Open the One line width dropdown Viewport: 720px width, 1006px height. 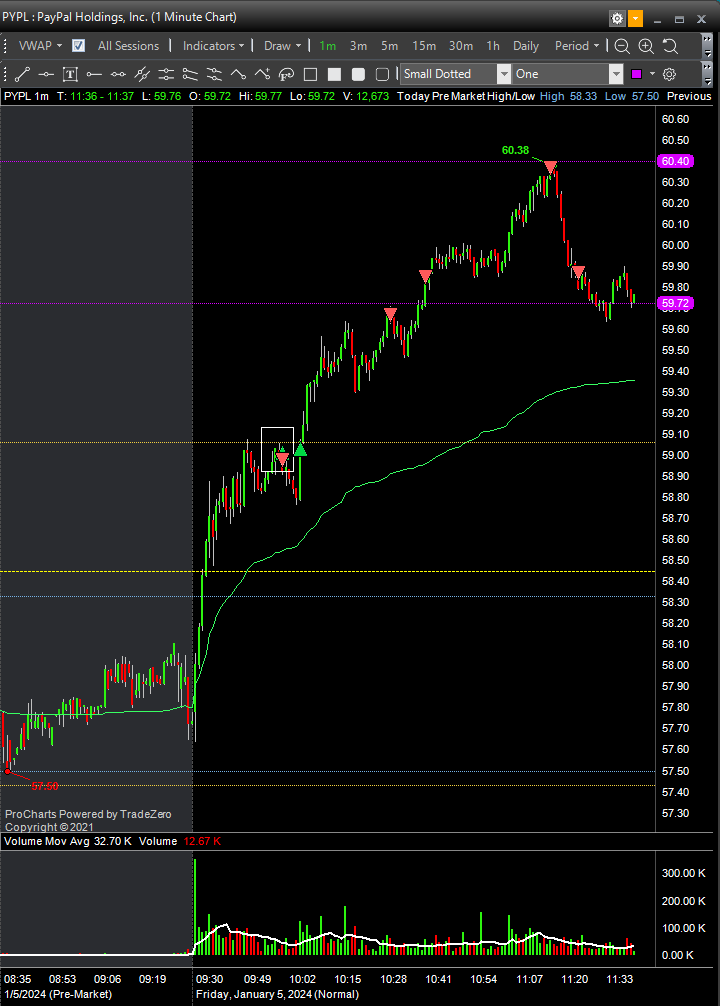click(616, 74)
